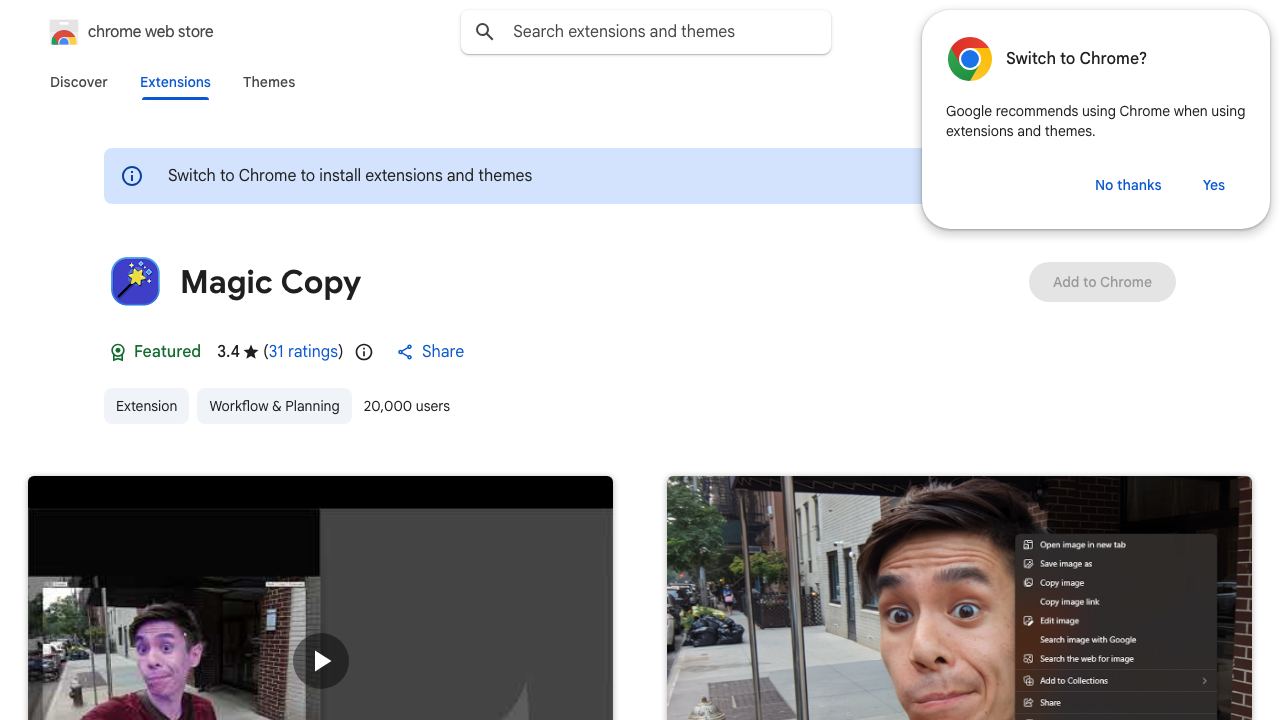Click the blue banner install message text
Viewport: 1280px width, 720px height.
350,176
